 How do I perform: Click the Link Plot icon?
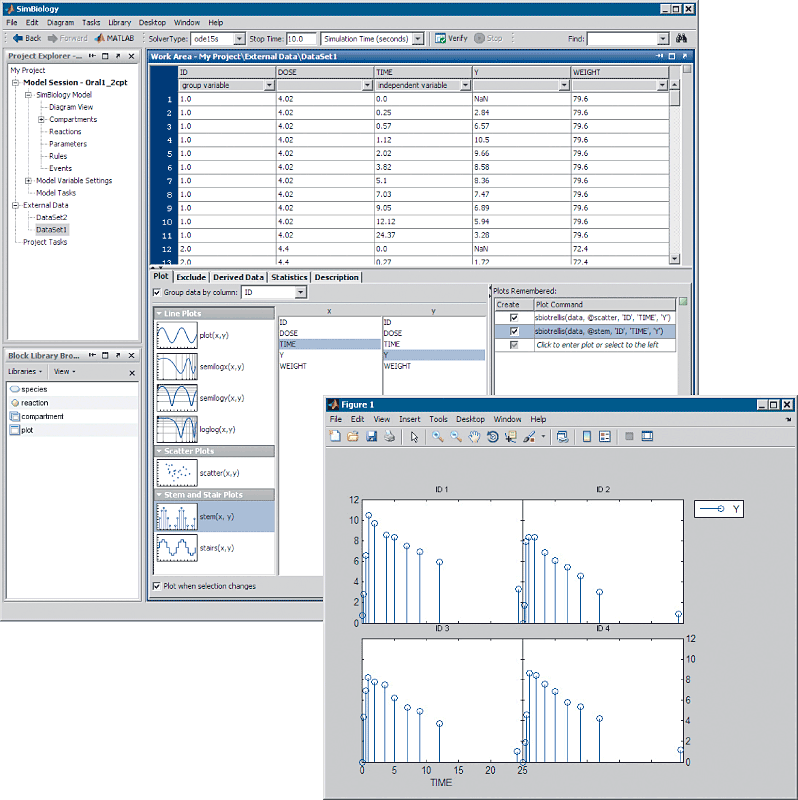click(x=562, y=437)
